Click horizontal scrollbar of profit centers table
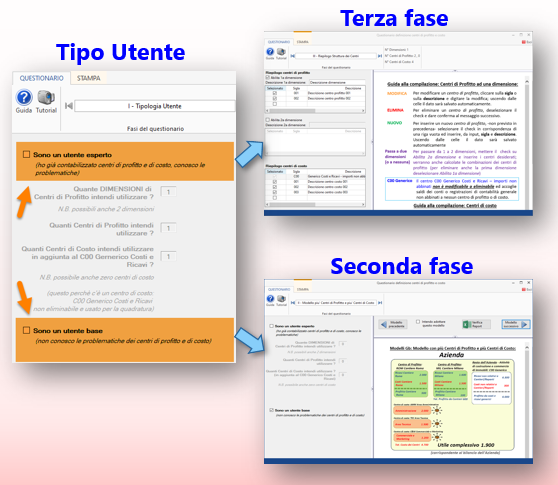The width and height of the screenshot is (558, 485). (x=315, y=111)
